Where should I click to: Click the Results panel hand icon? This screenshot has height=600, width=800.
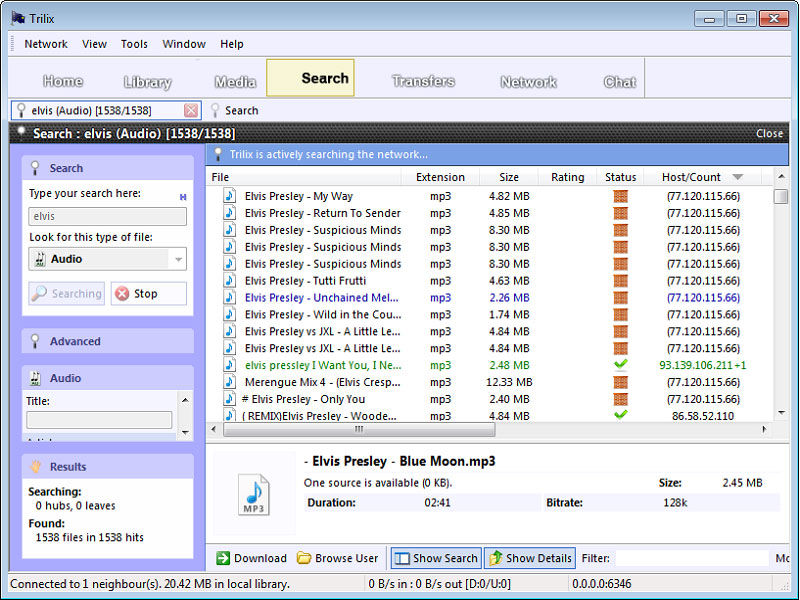click(35, 466)
